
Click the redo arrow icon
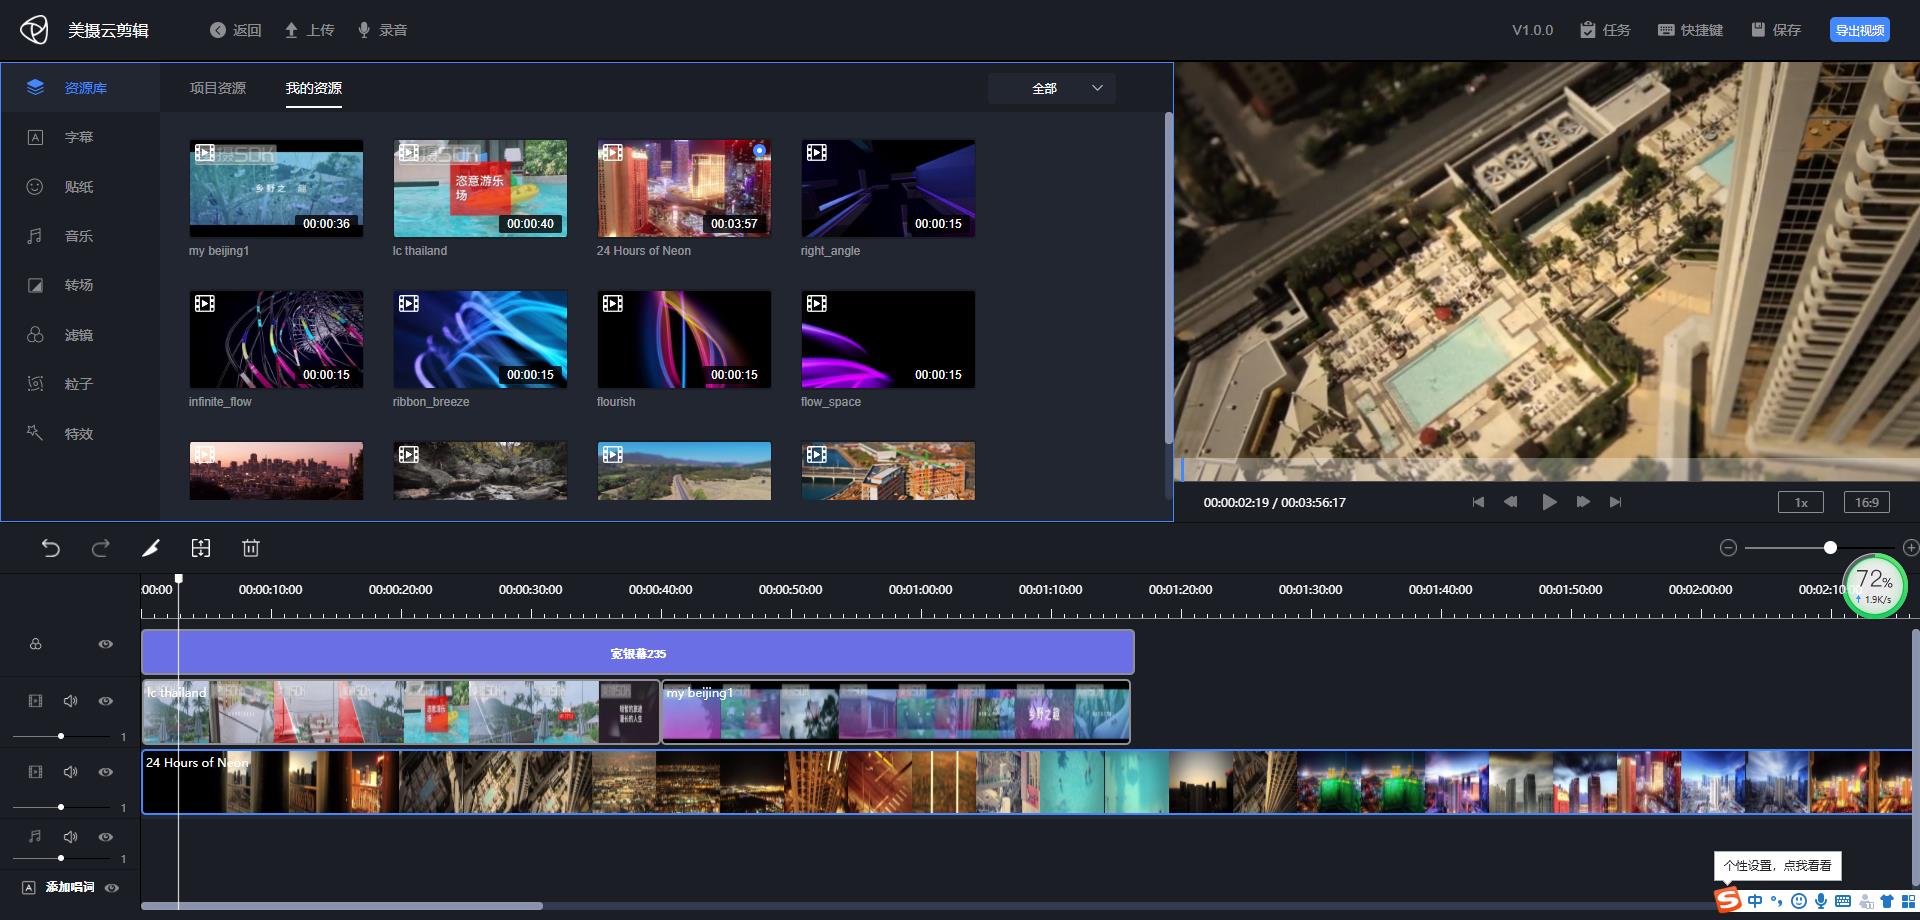coord(101,548)
